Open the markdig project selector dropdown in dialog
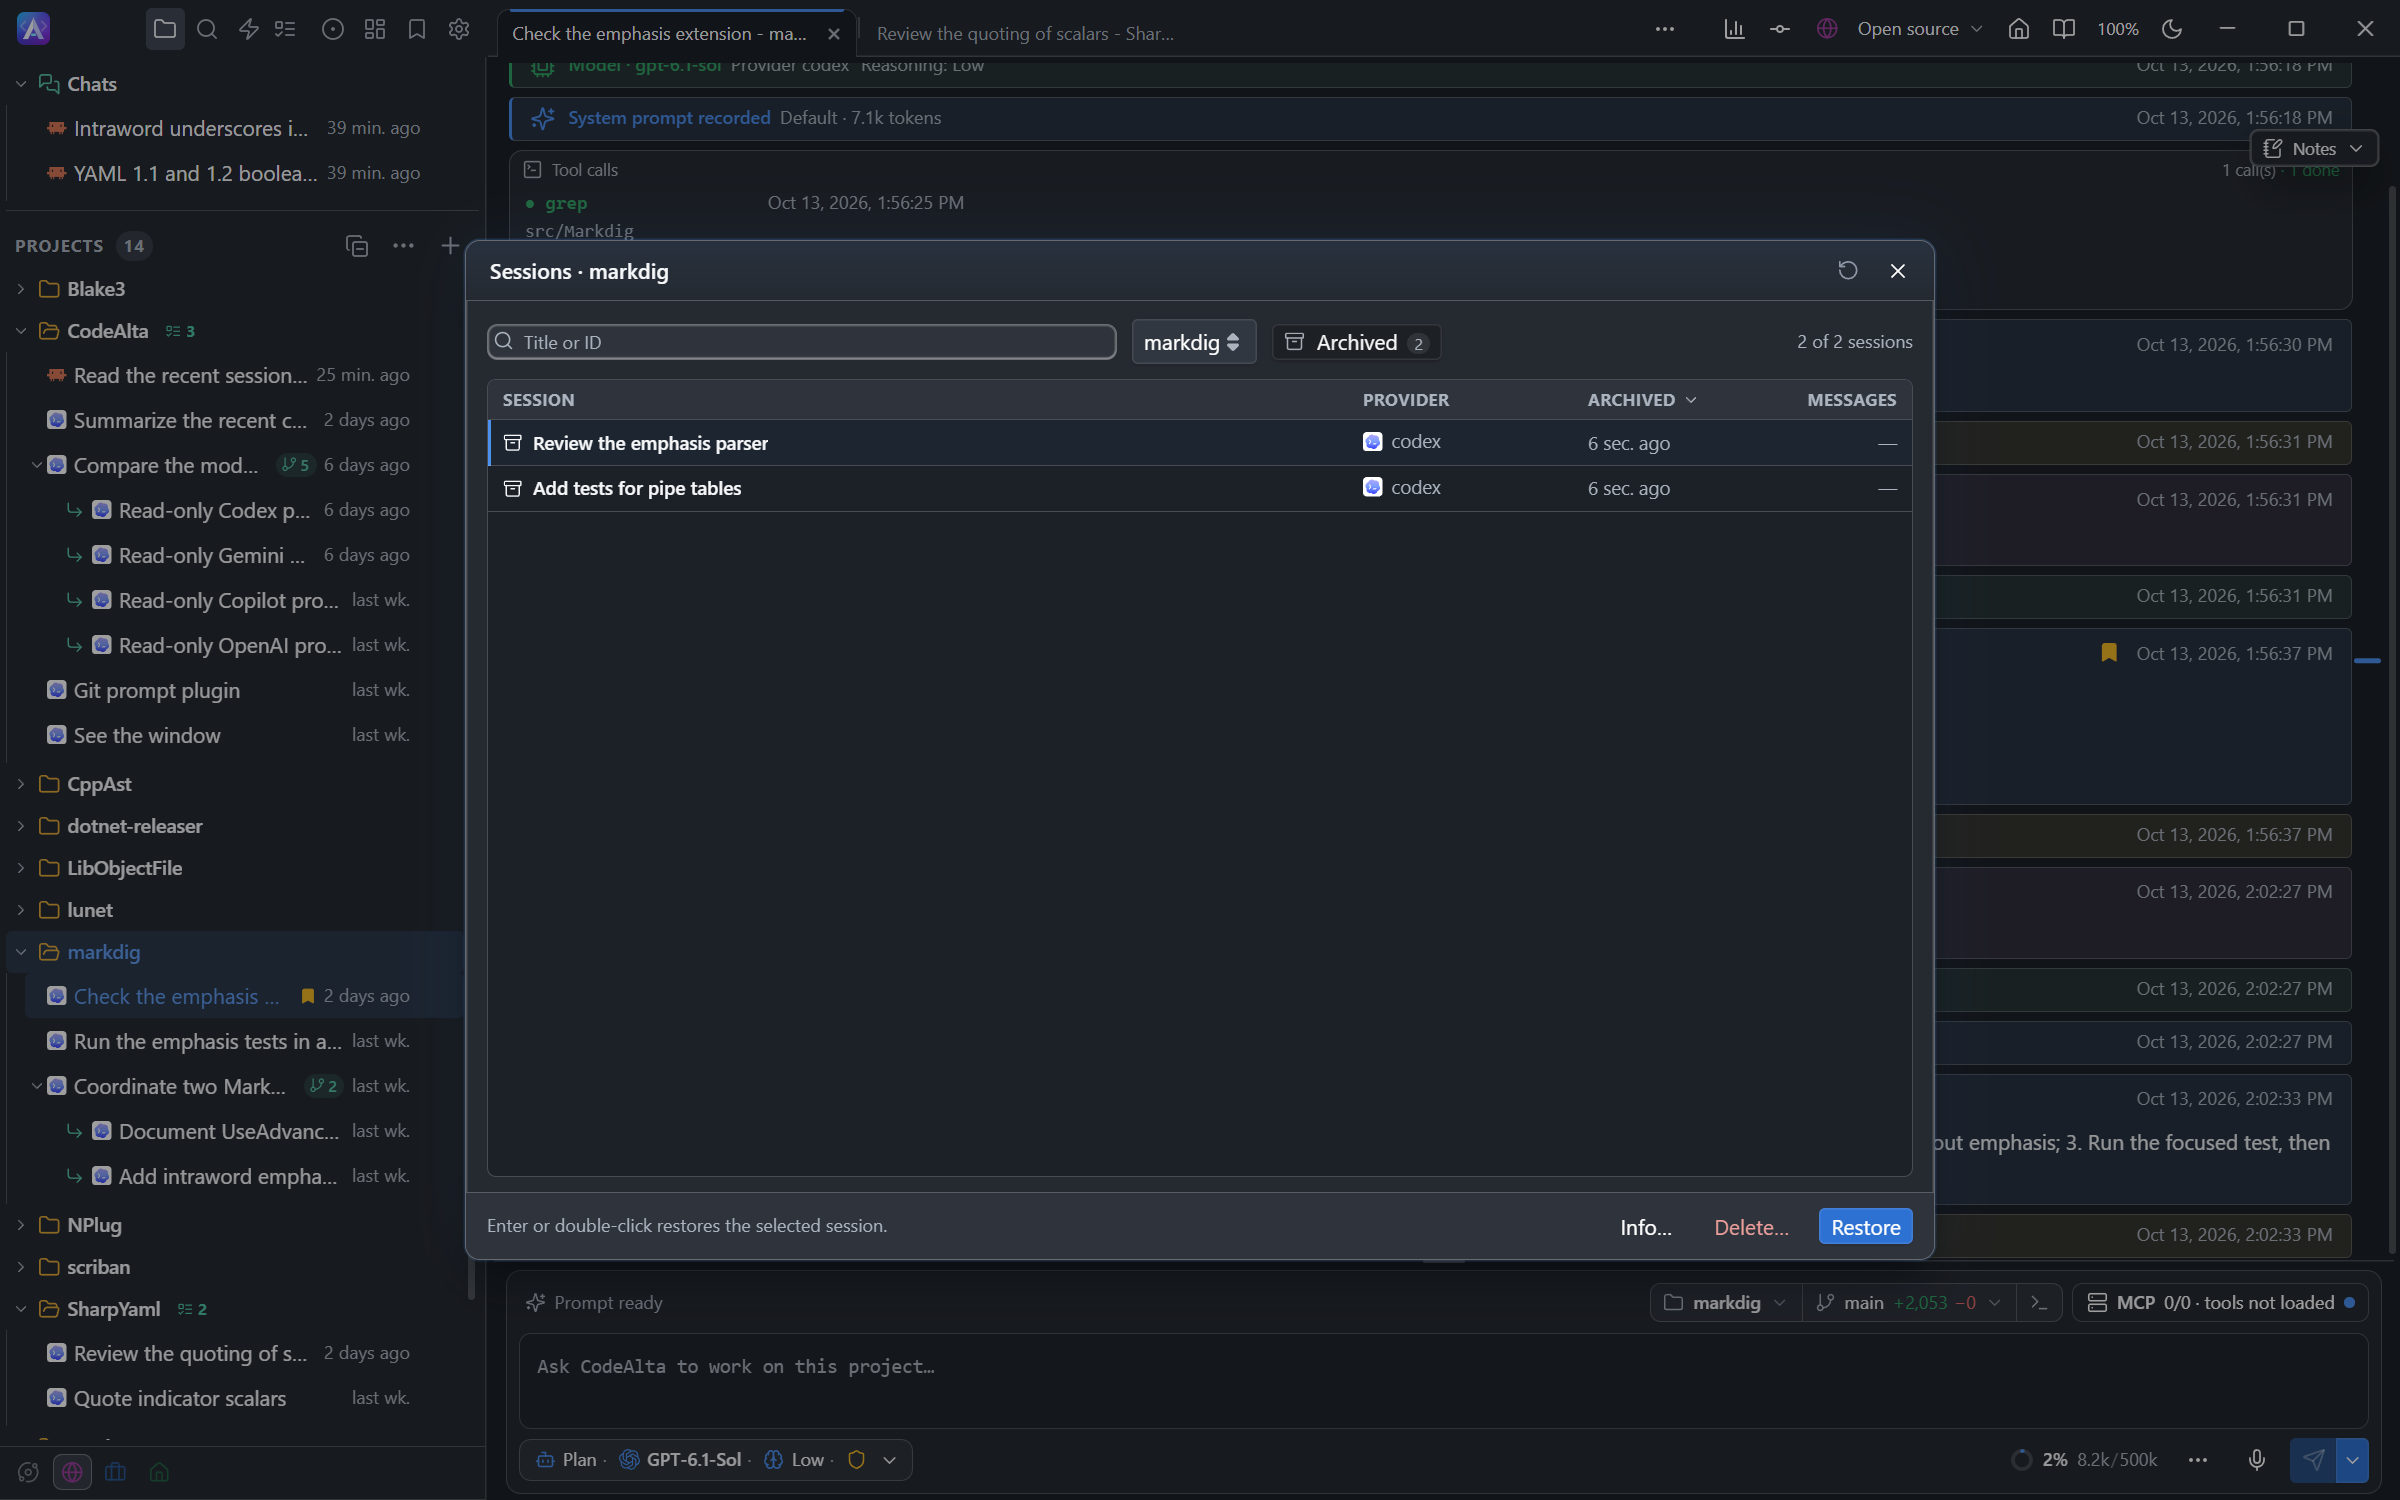Image resolution: width=2400 pixels, height=1500 pixels. coord(1193,343)
